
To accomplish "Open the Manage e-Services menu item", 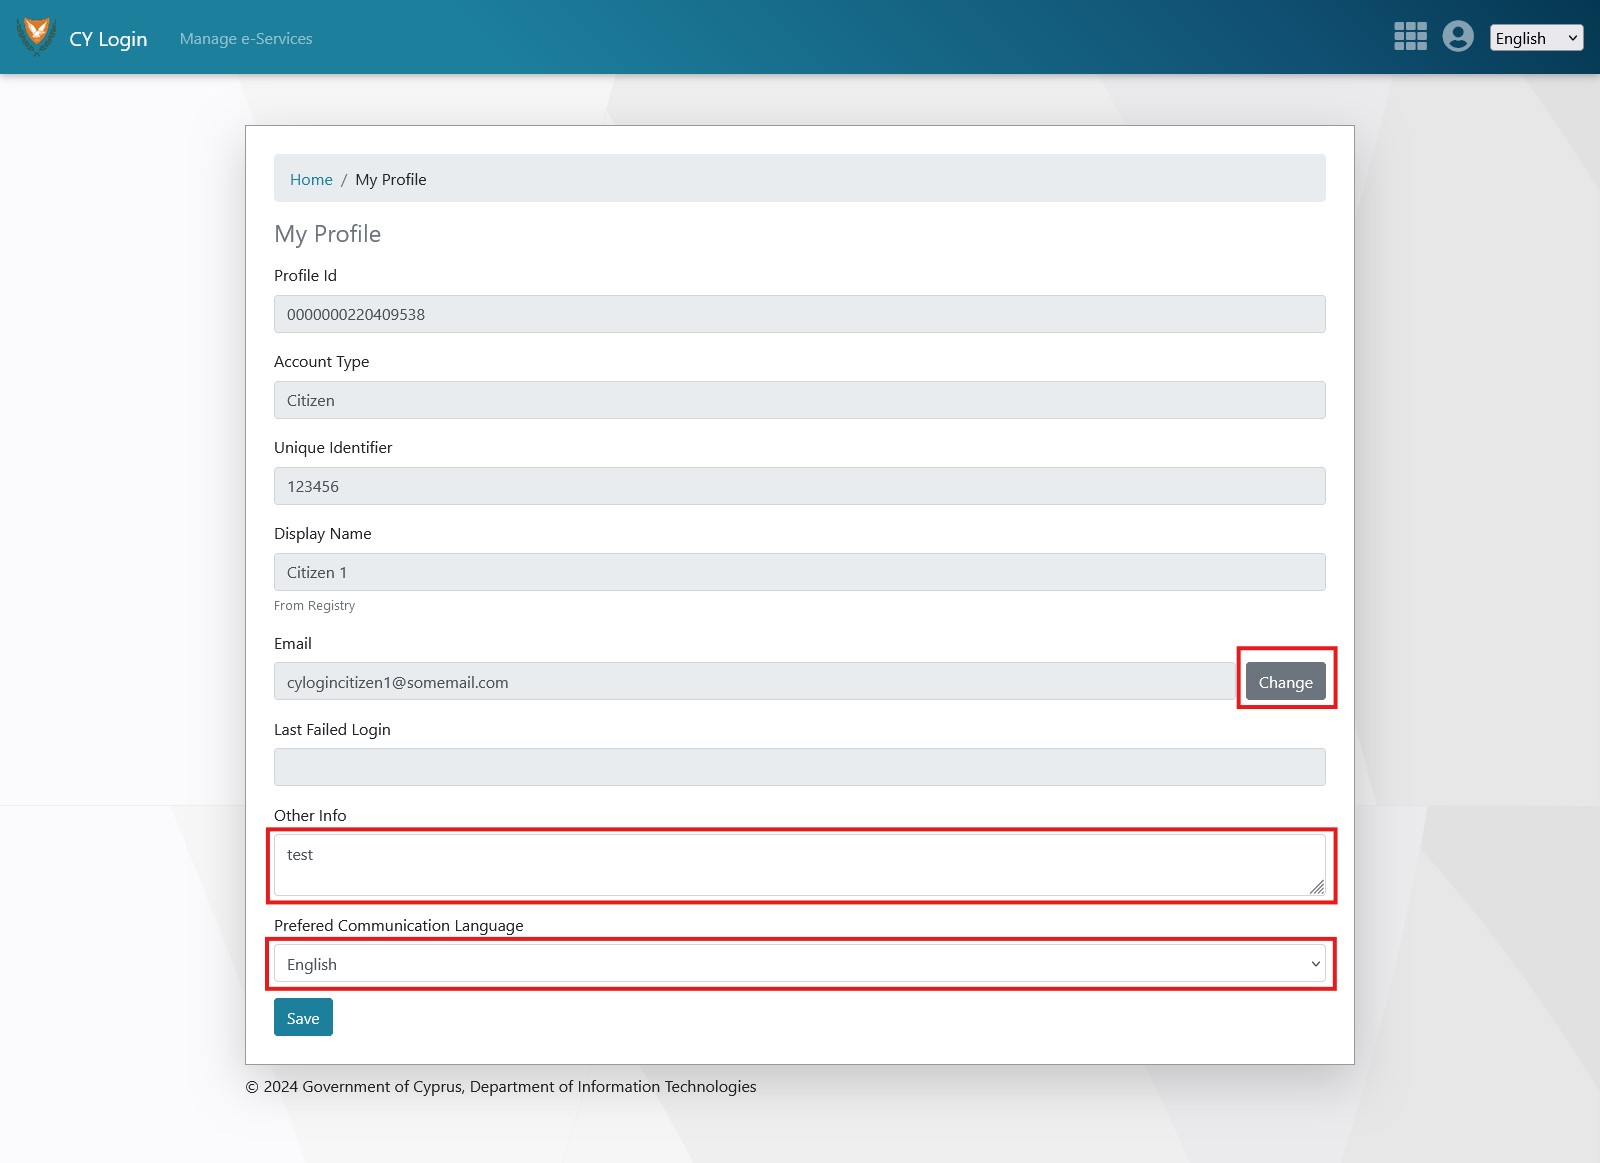I will click(x=246, y=39).
